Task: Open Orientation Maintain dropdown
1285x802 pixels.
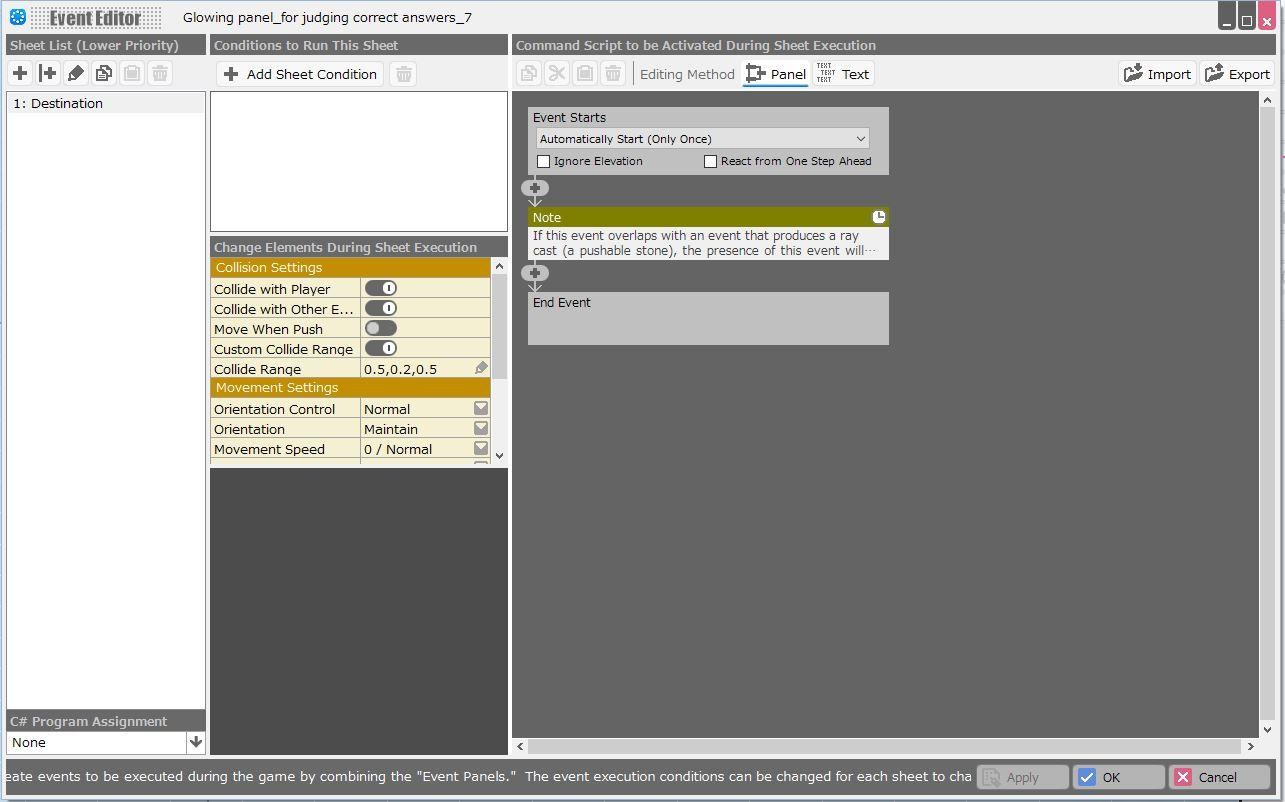Action: (481, 428)
